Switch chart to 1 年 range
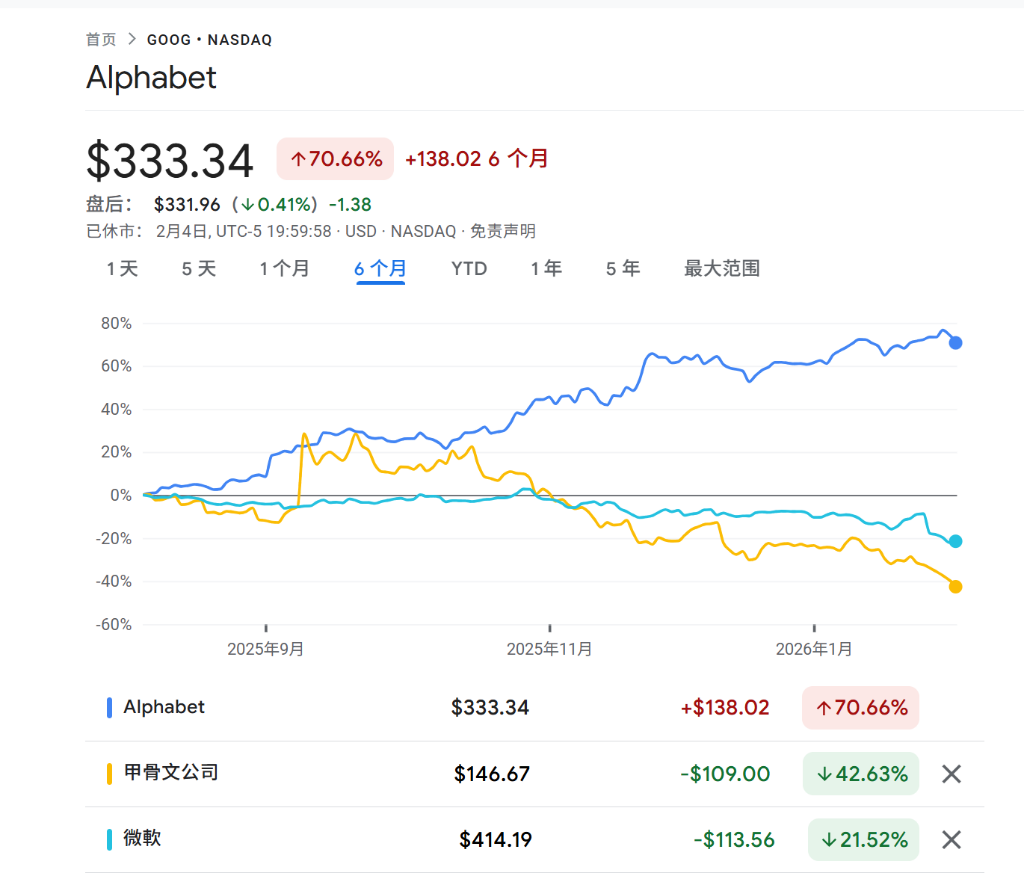Screen dimensions: 1024x886 point(546,268)
